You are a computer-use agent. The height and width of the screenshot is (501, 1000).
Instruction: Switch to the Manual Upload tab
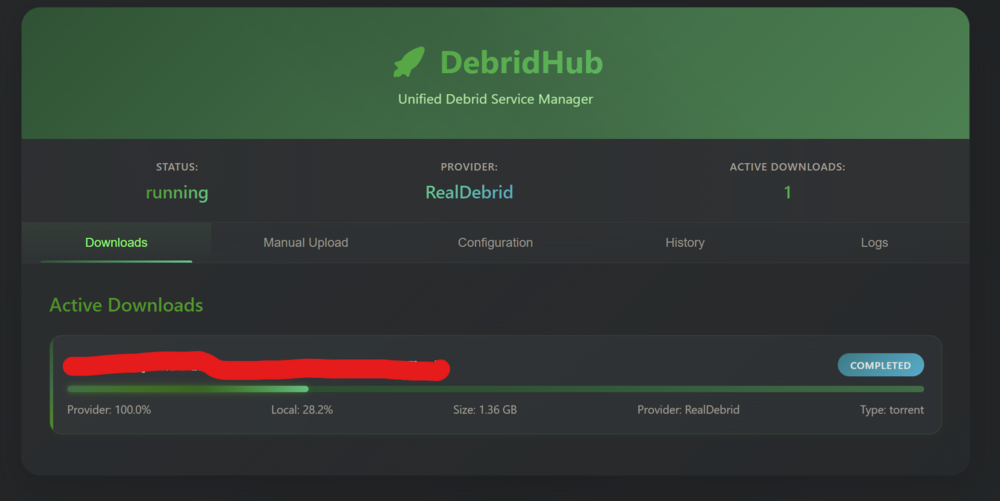[305, 243]
